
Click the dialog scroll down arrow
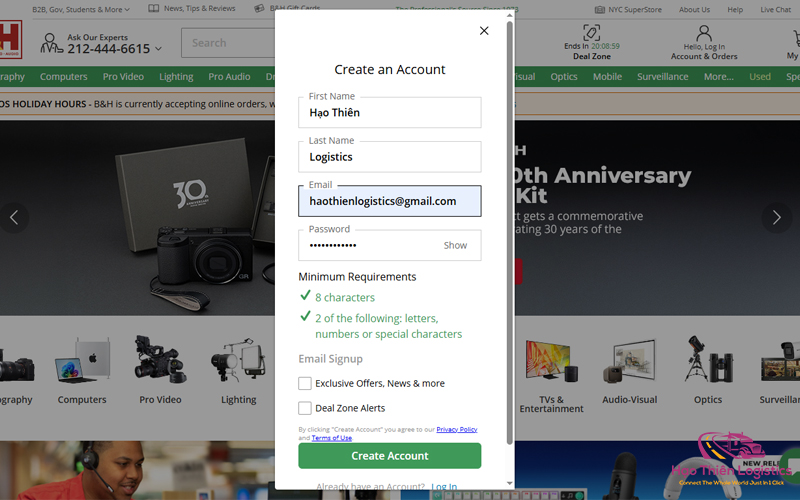click(x=509, y=483)
